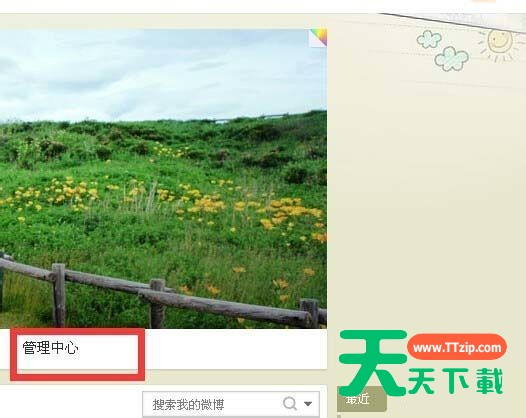Click the larger lower cloud doodle

(451, 59)
